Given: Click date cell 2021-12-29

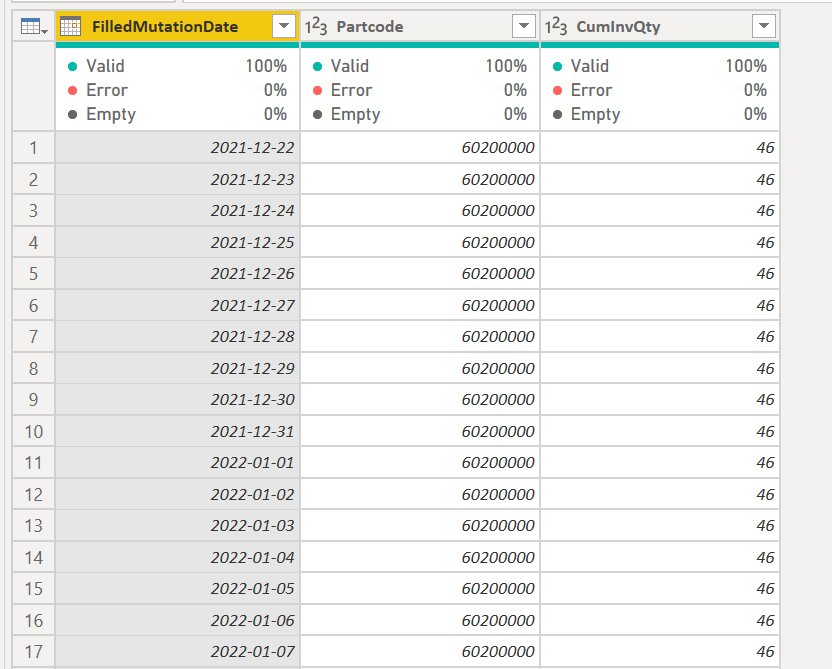Looking at the screenshot, I should 178,368.
